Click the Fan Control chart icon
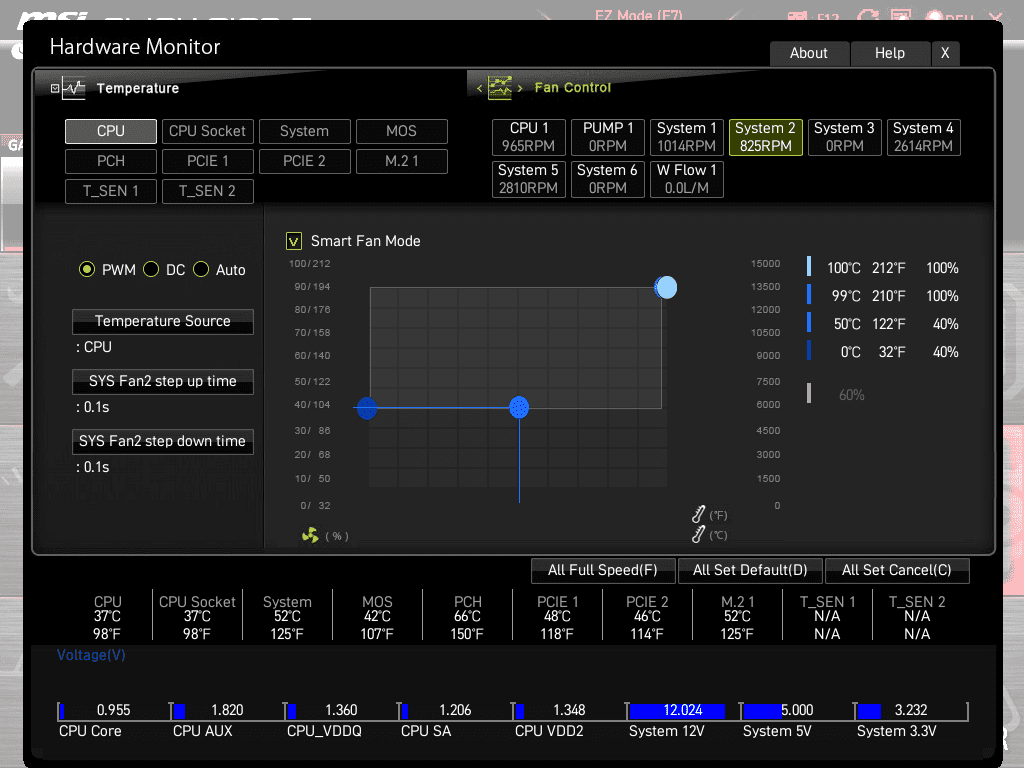The image size is (1024, 768). (x=500, y=88)
